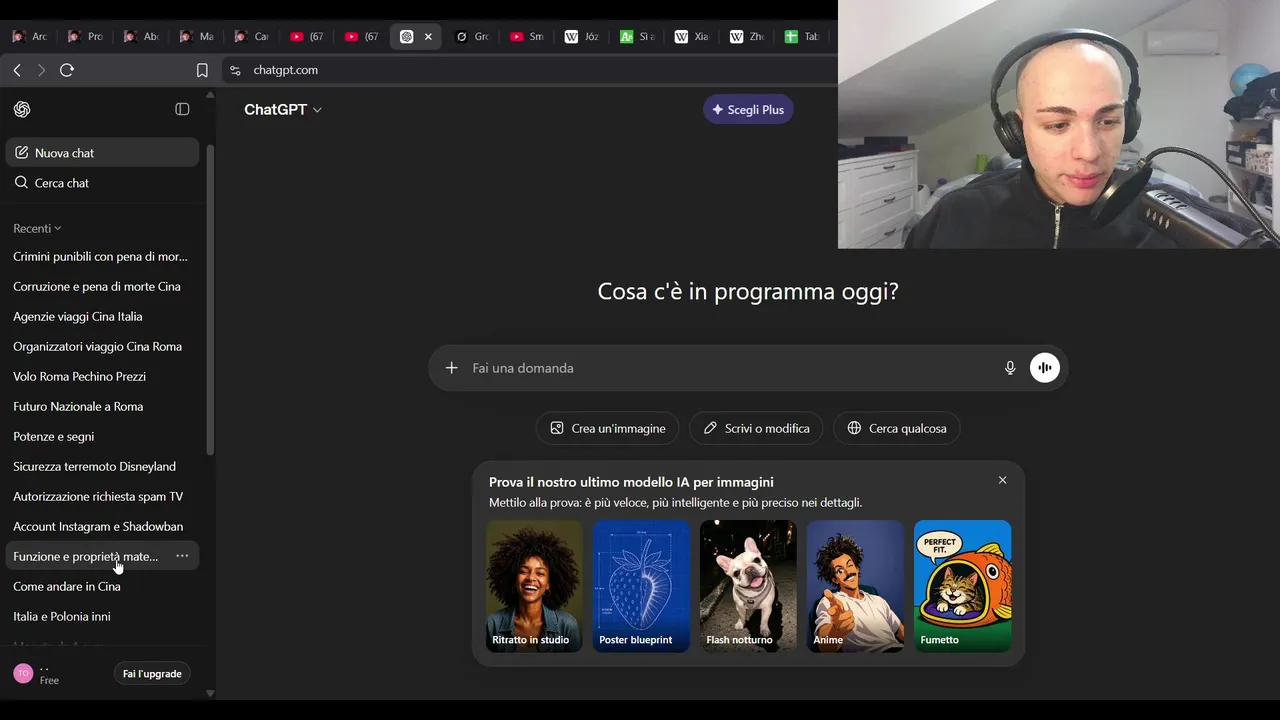
Task: Open chat 'Organizzatori viaggio Cina Roma'
Action: 102,346
